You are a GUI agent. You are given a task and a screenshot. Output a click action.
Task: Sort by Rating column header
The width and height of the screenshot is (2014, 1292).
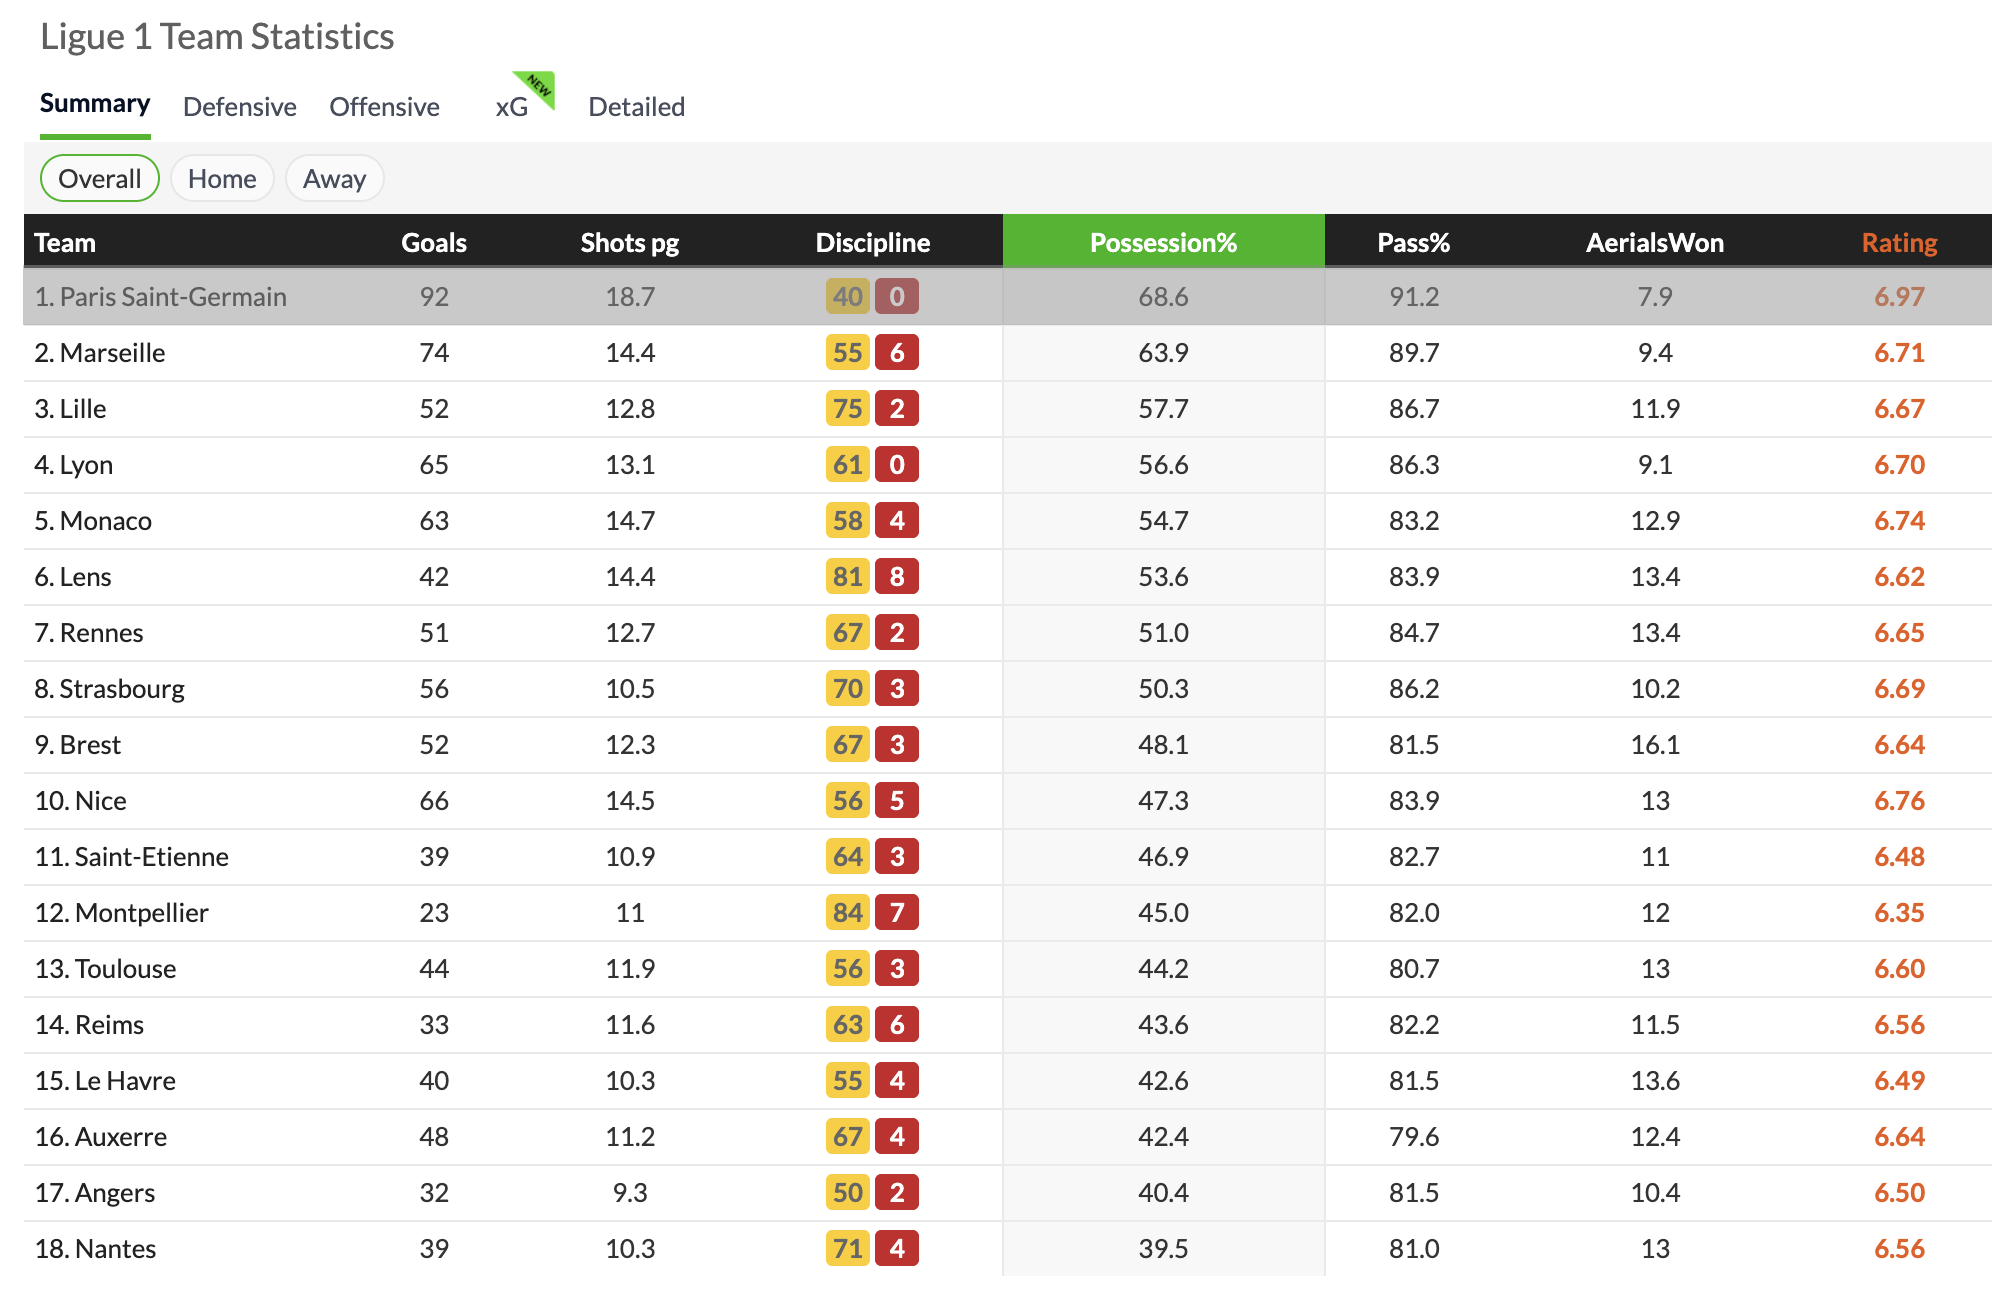(x=1900, y=242)
